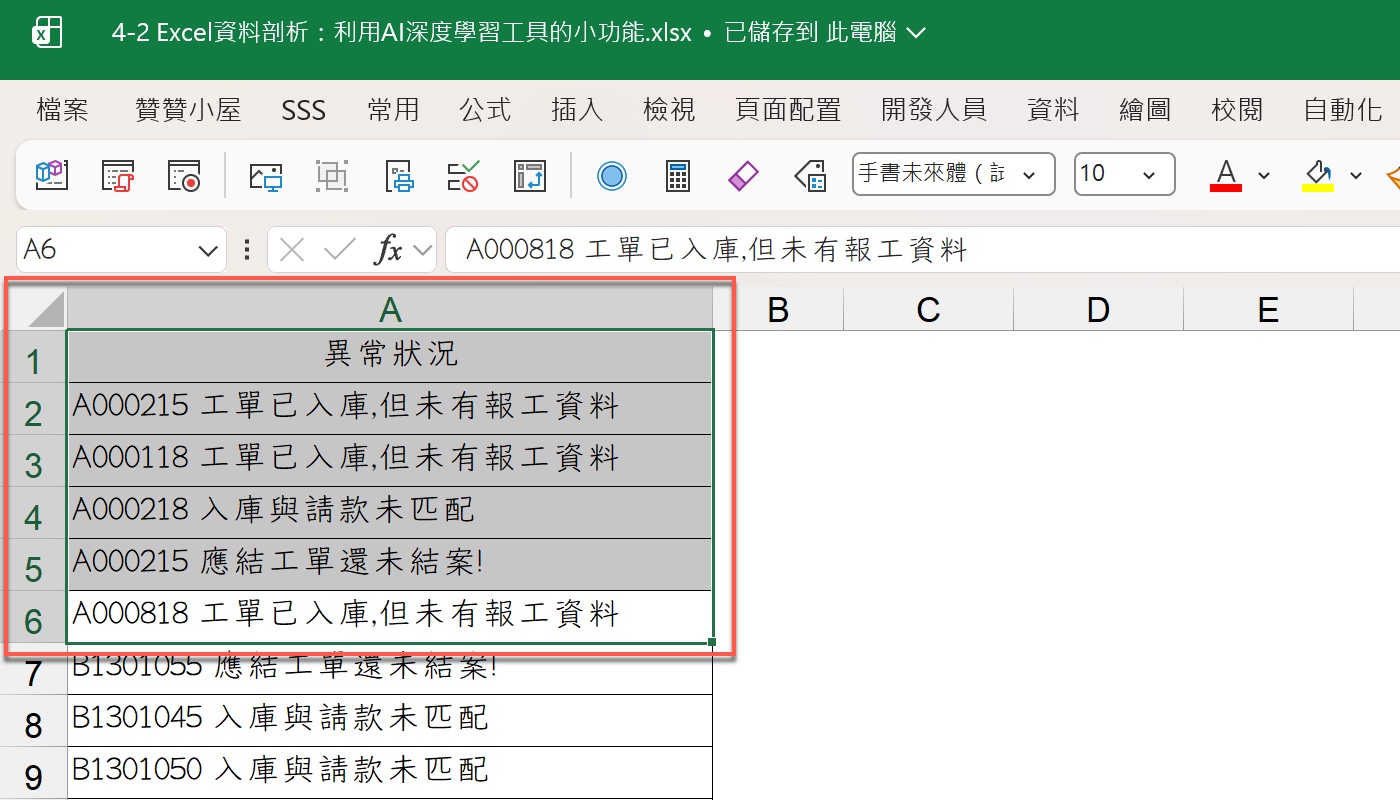Select the blue circle shape tool

tap(610, 174)
